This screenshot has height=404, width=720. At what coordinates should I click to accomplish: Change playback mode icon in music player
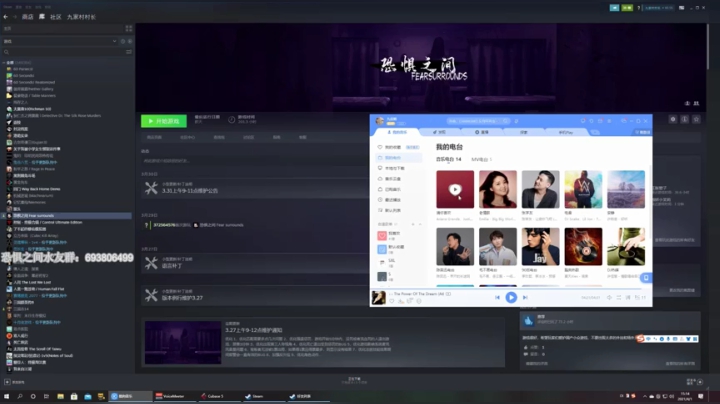(x=619, y=297)
